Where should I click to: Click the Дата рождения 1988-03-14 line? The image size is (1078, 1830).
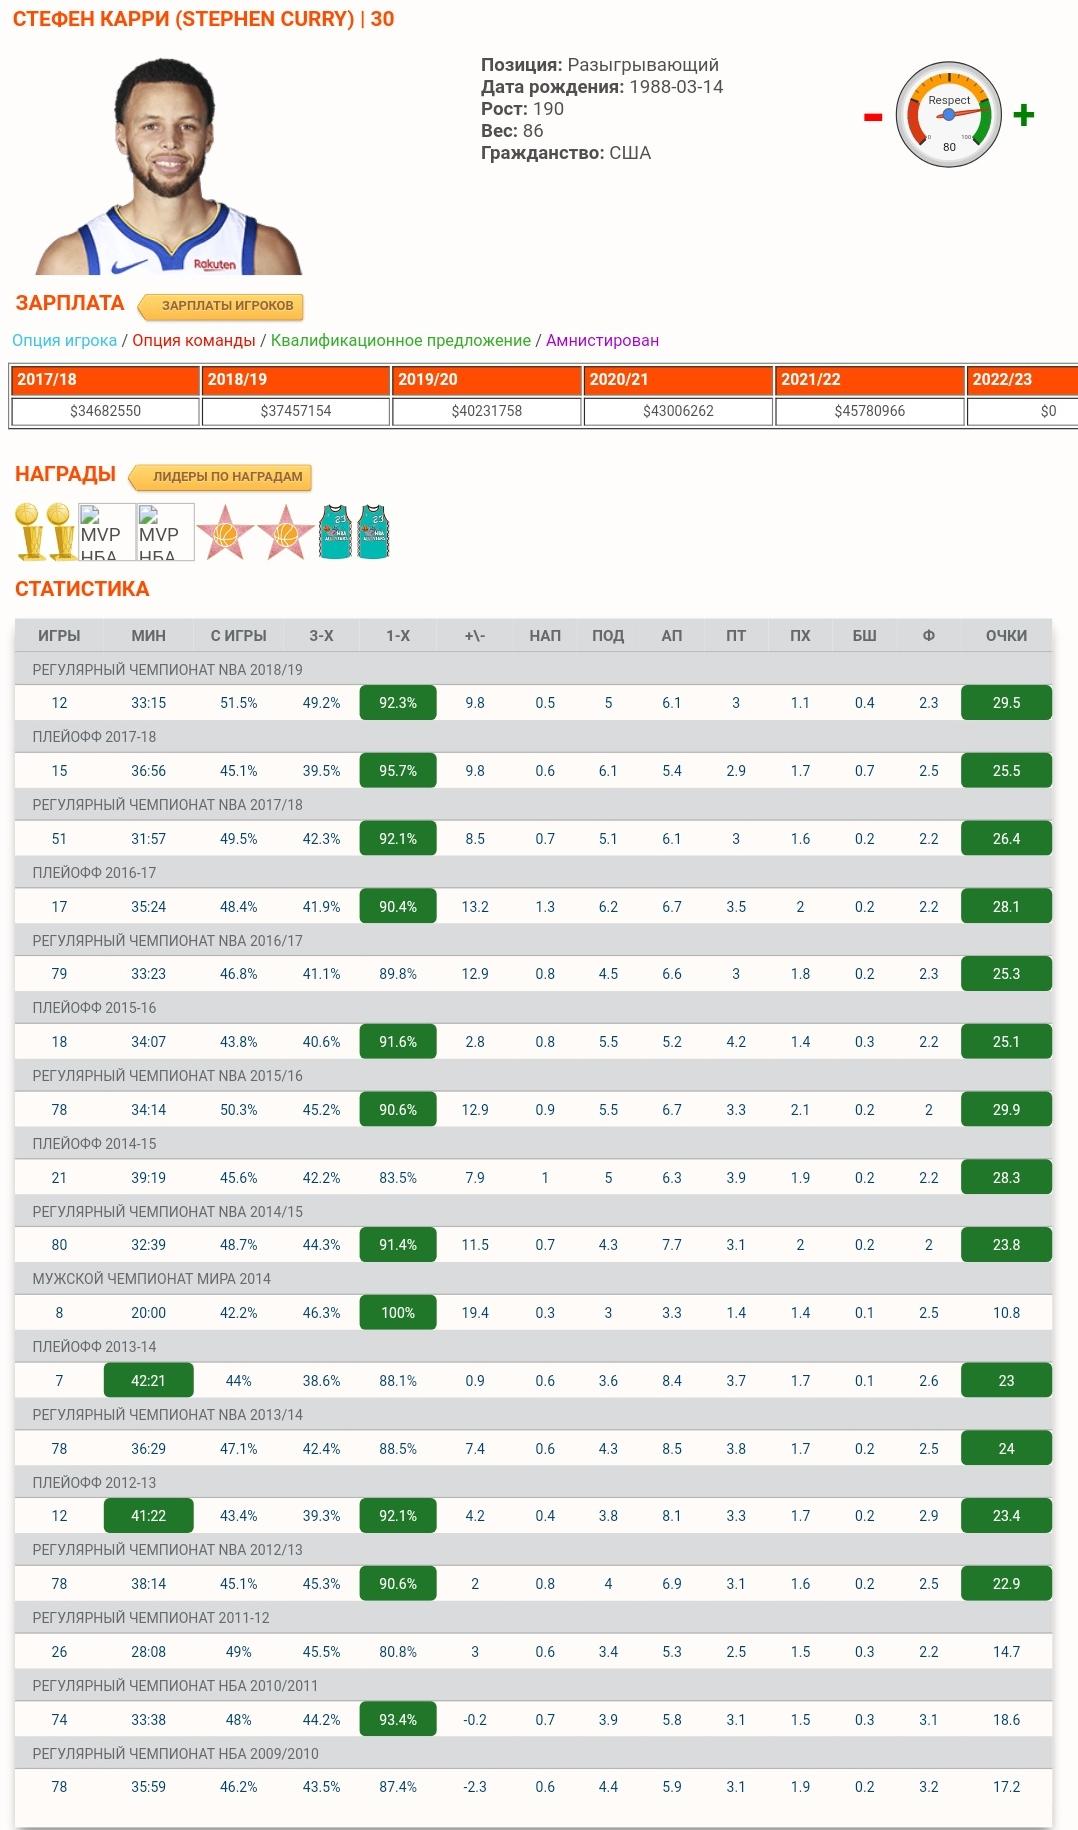pyautogui.click(x=602, y=87)
